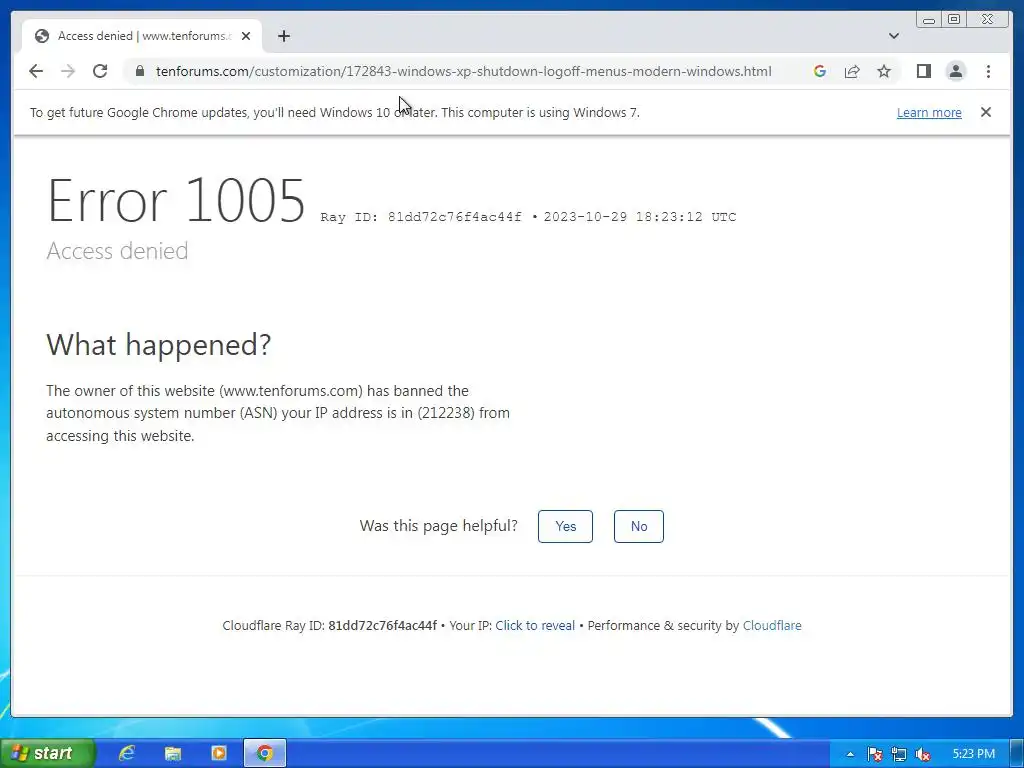View site information via the lock icon

(139, 71)
